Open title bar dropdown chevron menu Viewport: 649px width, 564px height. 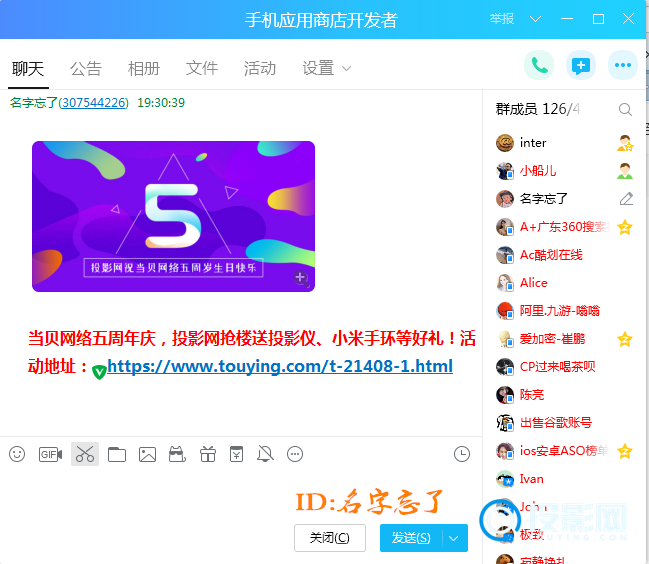tap(535, 19)
